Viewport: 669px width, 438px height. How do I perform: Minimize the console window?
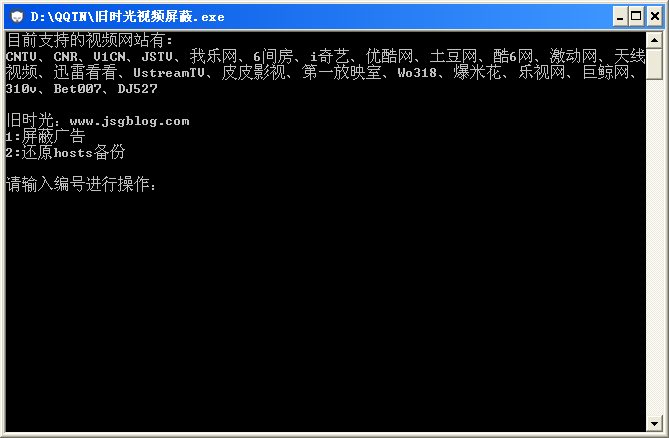coord(620,17)
